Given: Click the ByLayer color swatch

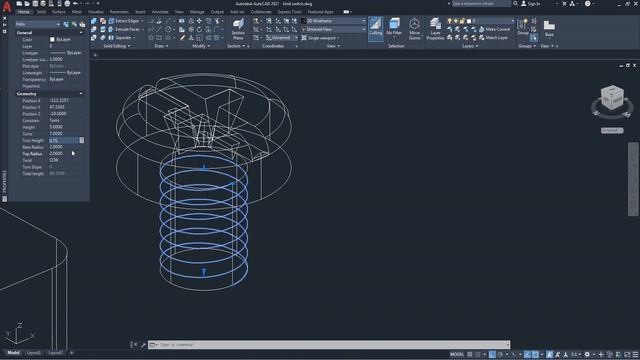Looking at the screenshot, I should pos(52,40).
